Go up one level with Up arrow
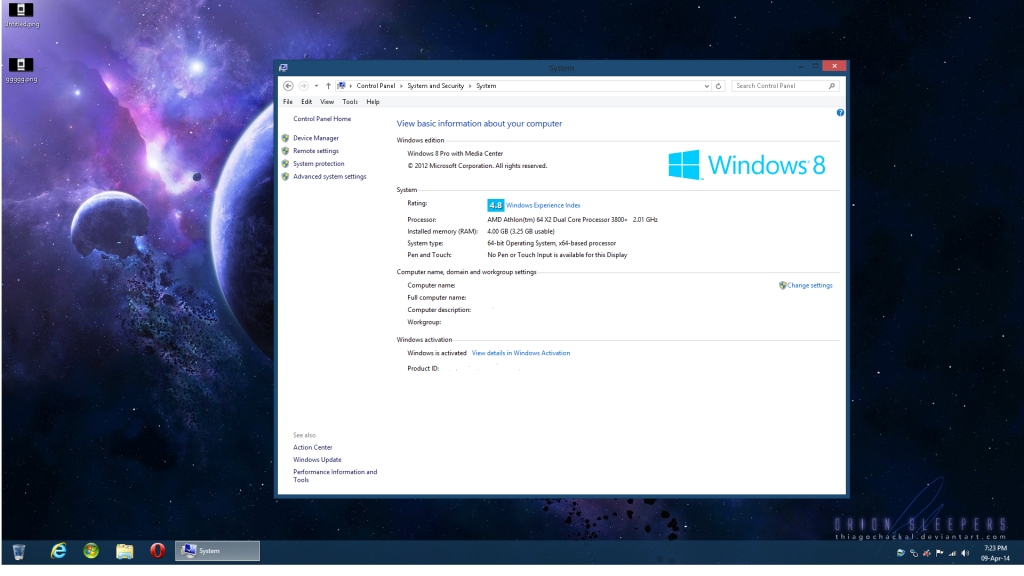 coord(328,86)
